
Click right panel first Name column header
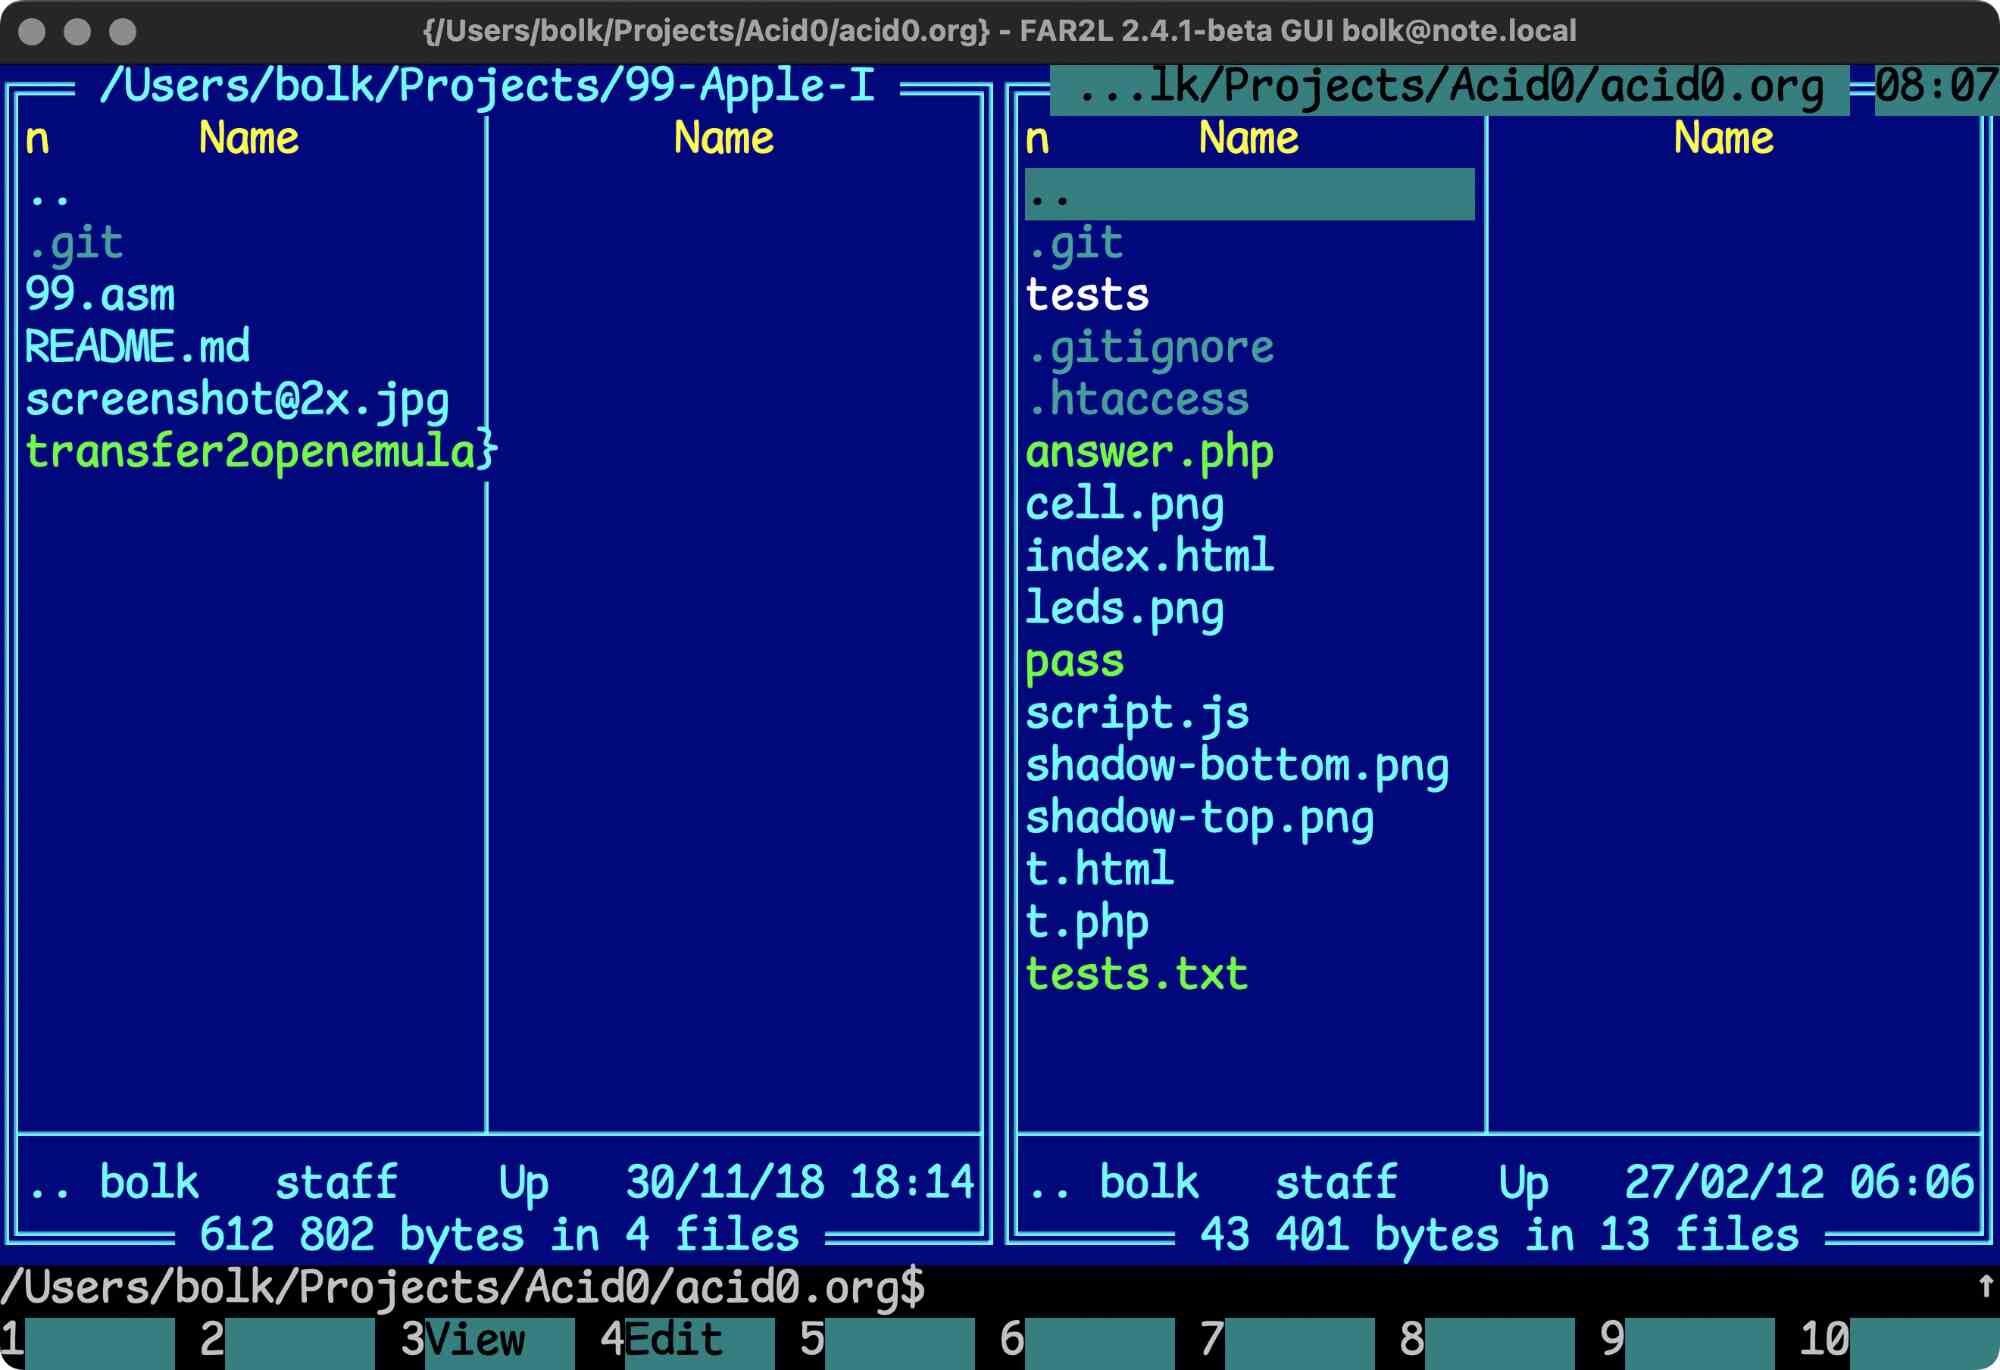click(1249, 139)
